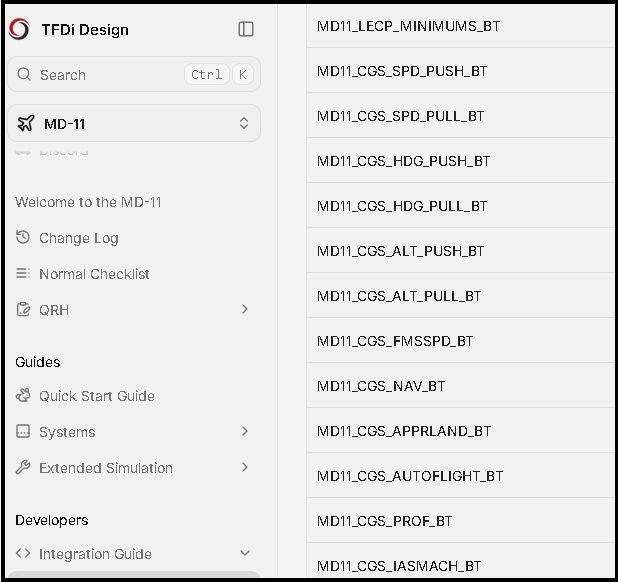Click the airplane icon beside MD-11
This screenshot has width=618, height=582.
point(26,123)
